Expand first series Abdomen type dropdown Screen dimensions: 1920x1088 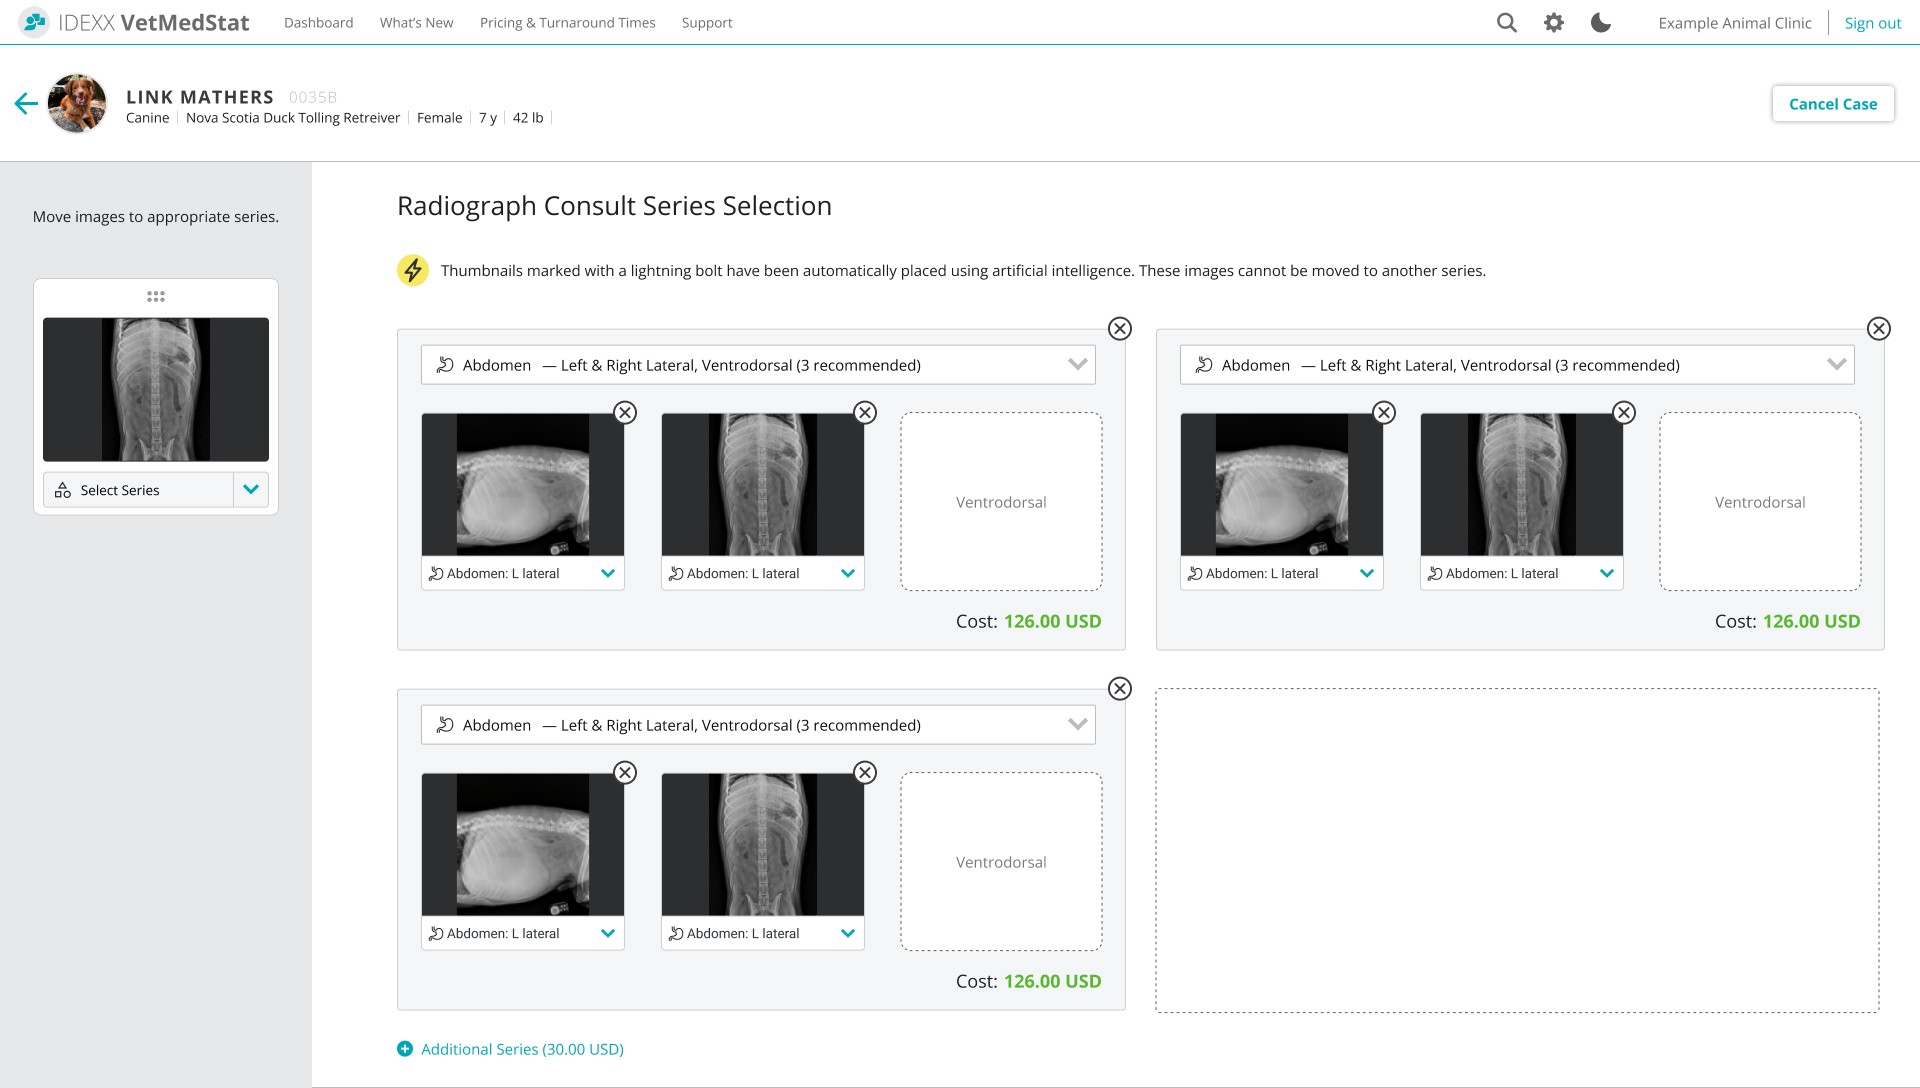tap(1077, 365)
